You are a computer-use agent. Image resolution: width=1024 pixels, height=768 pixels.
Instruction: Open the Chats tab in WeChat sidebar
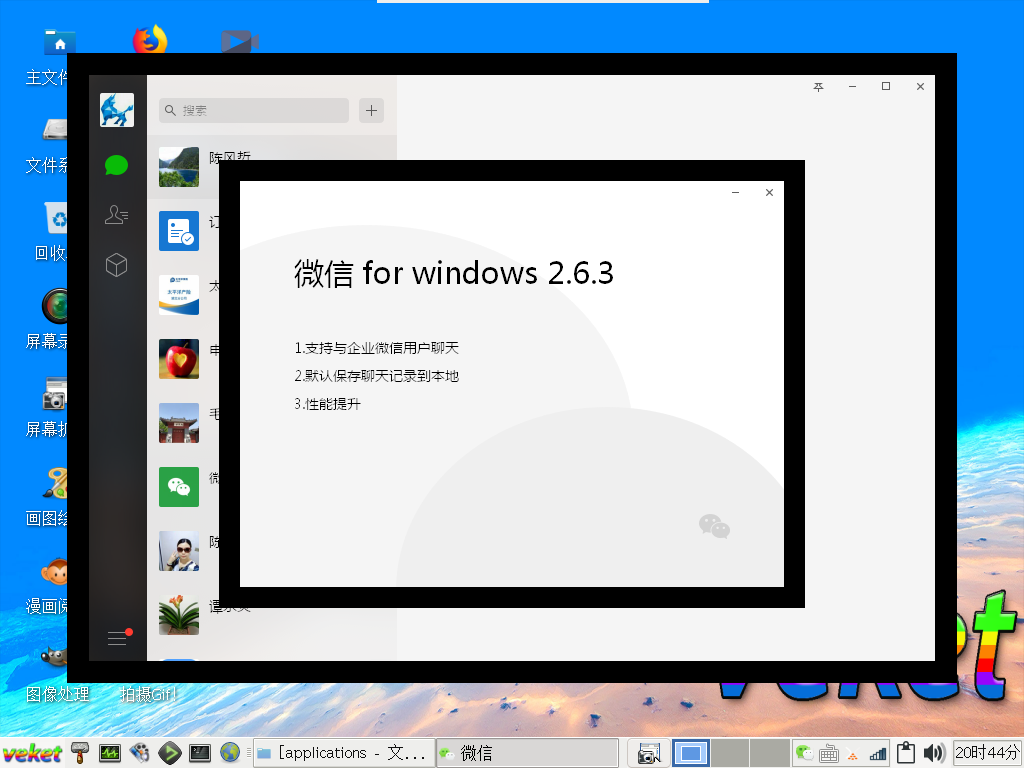pyautogui.click(x=117, y=165)
